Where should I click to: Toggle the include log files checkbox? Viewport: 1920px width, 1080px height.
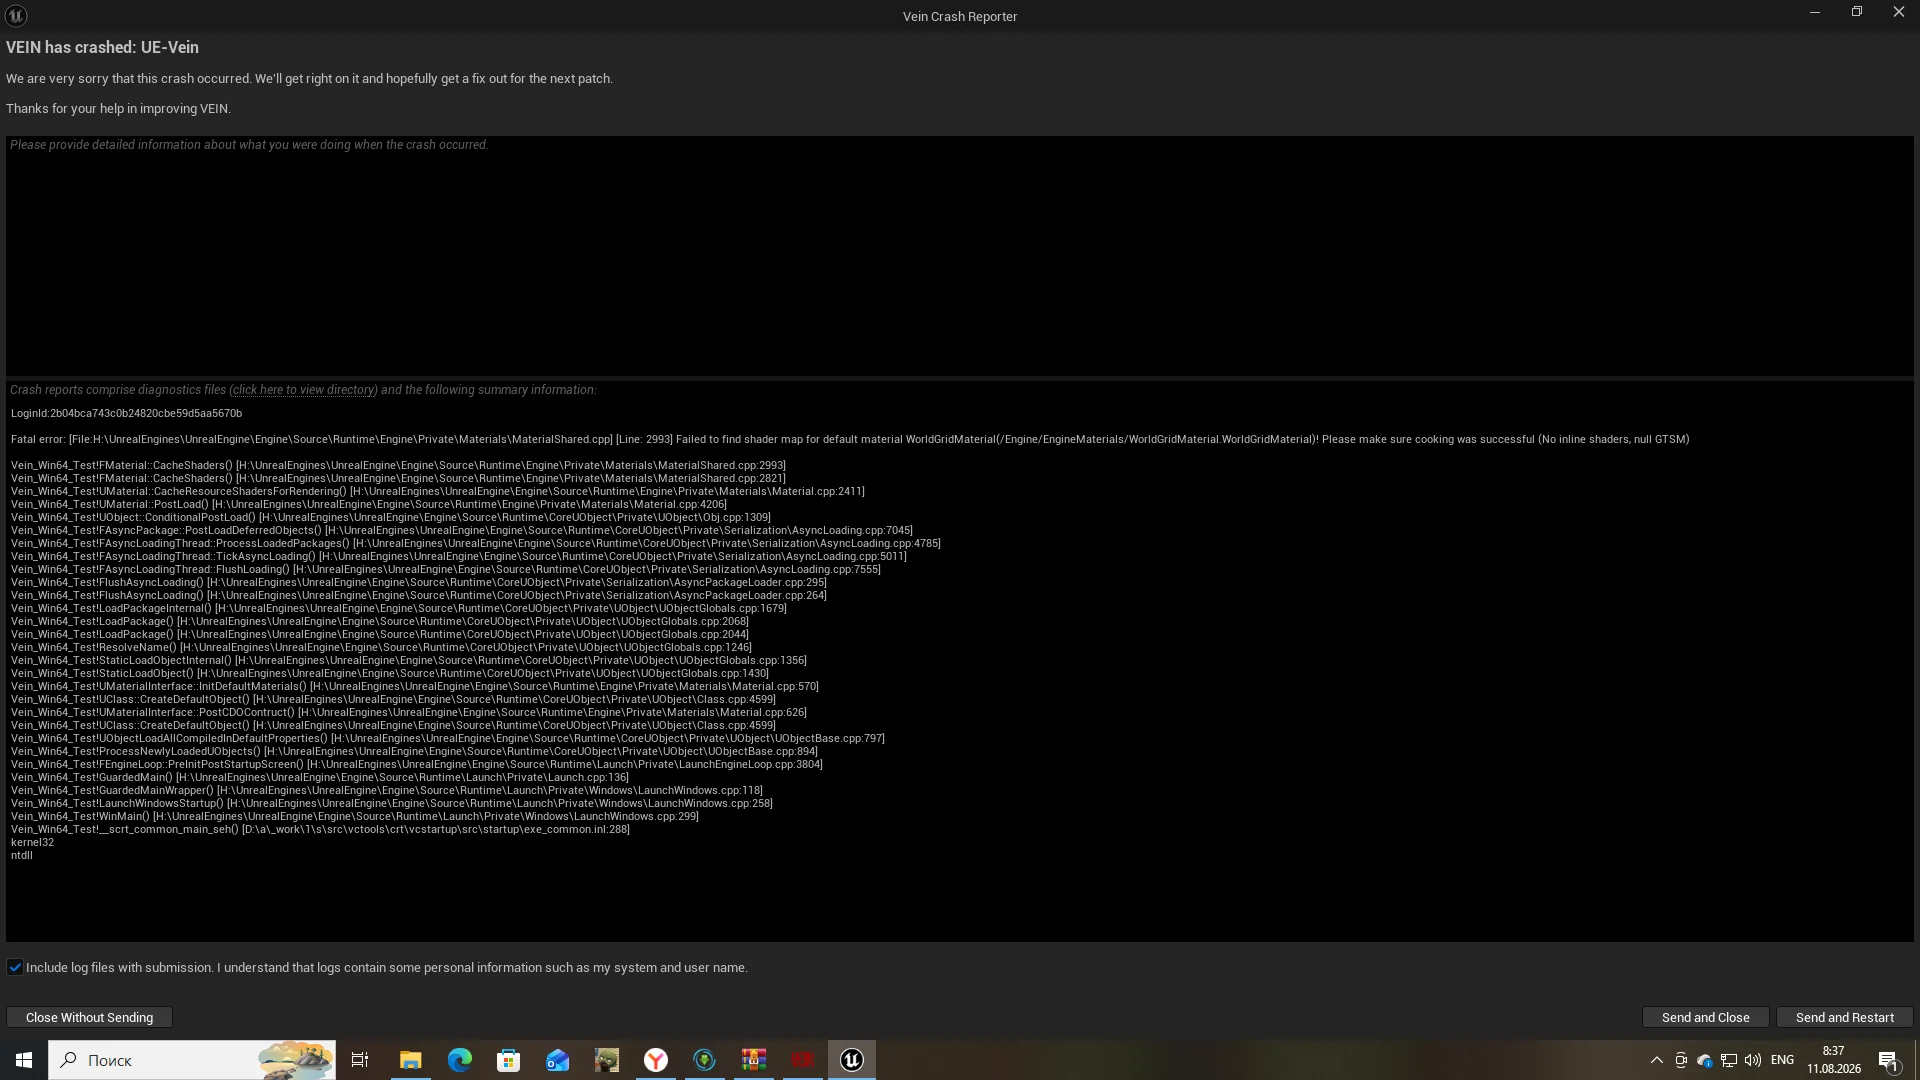15,967
